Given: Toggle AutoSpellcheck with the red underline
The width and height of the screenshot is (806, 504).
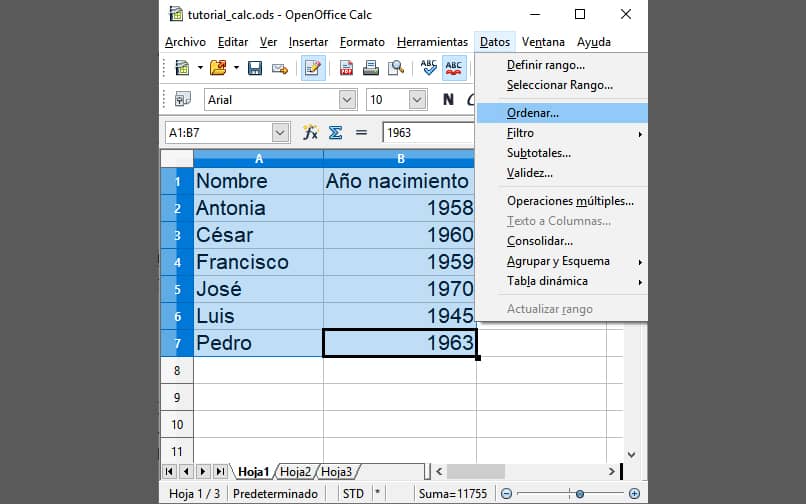Looking at the screenshot, I should pos(453,68).
